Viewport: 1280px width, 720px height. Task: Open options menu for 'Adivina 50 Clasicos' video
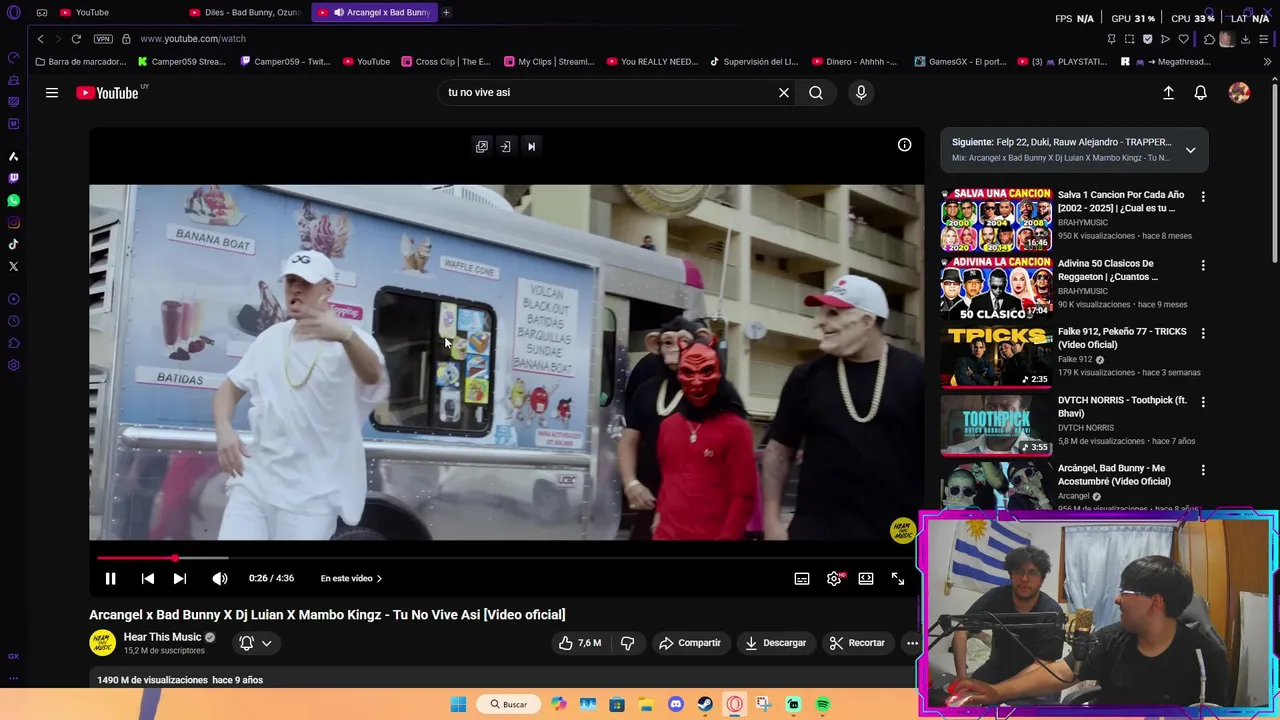tap(1203, 265)
